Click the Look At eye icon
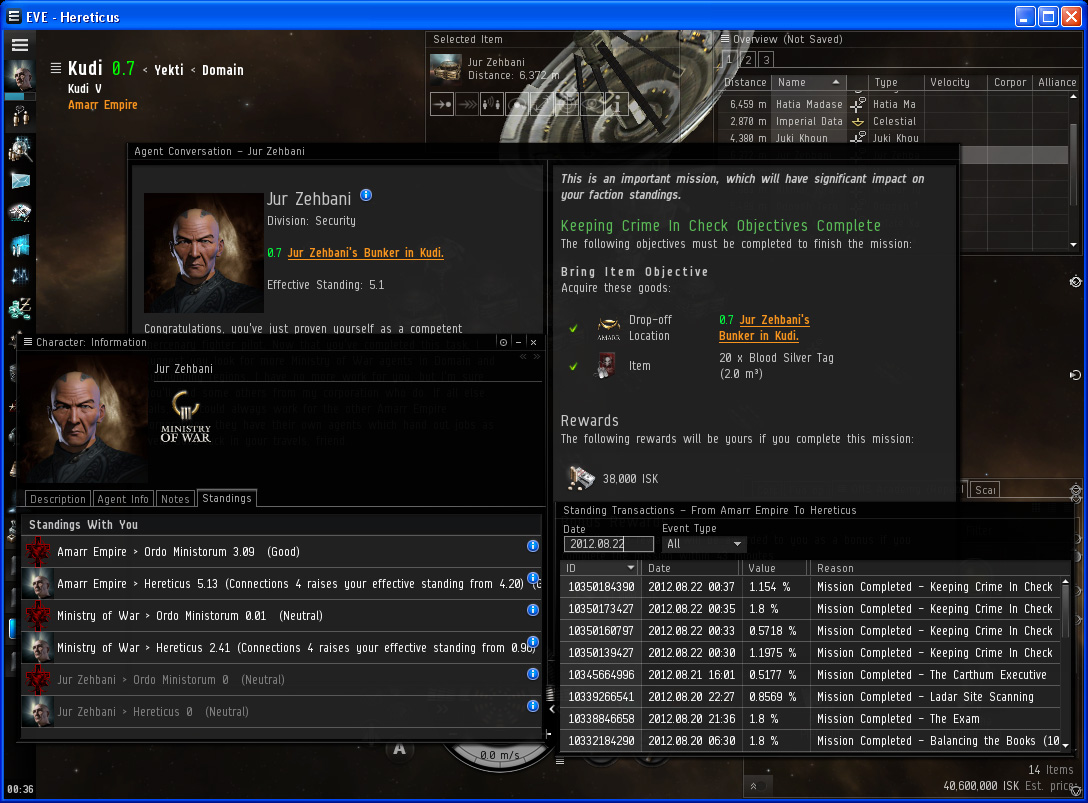Image resolution: width=1088 pixels, height=803 pixels. point(592,105)
